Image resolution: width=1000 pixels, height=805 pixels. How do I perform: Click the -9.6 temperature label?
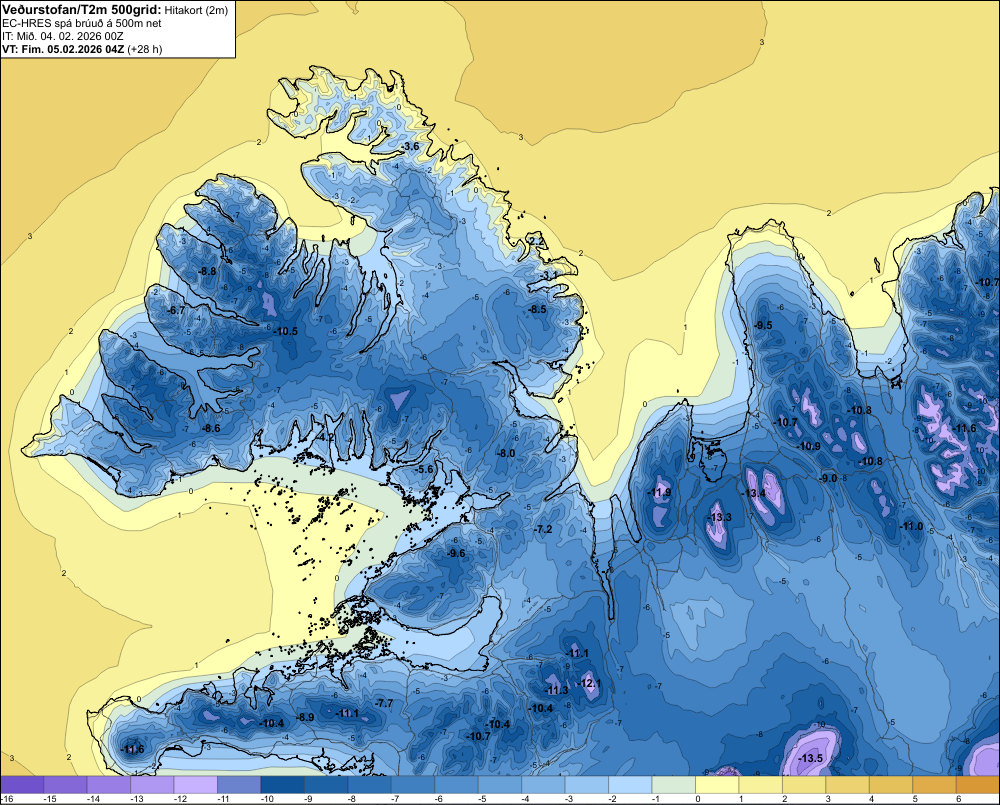(x=456, y=553)
